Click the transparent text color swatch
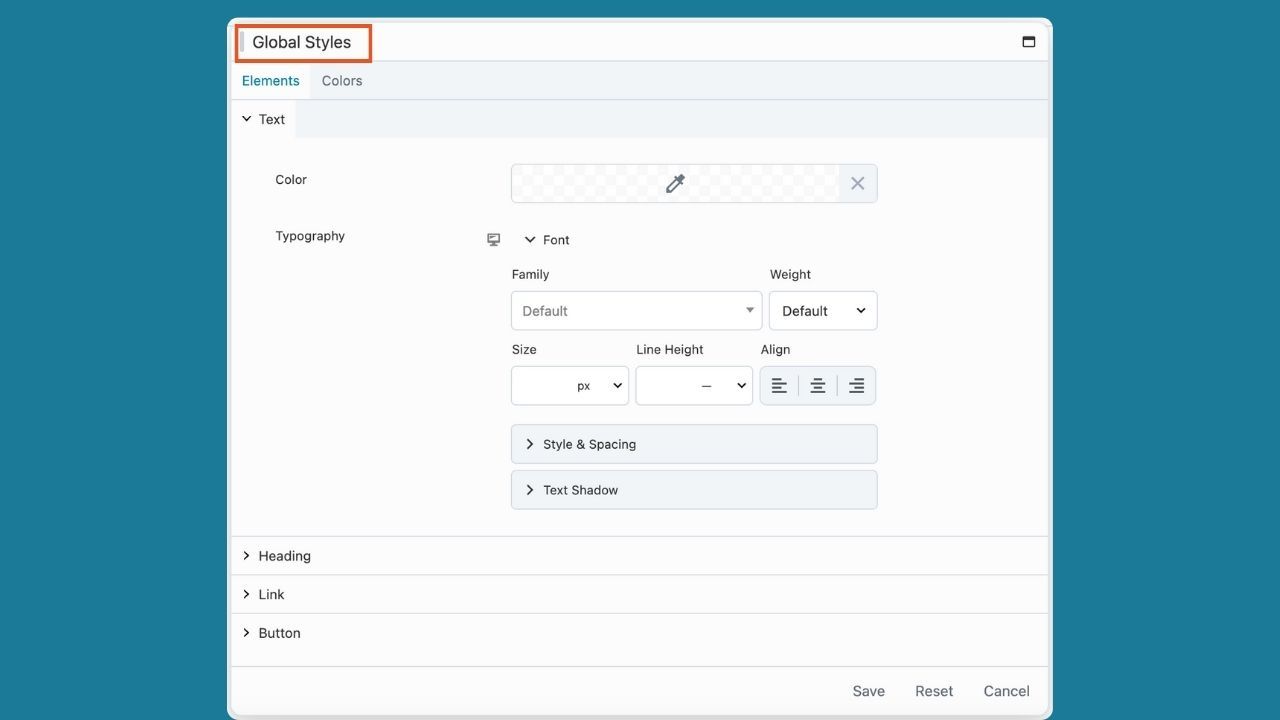The height and width of the screenshot is (720, 1280). coord(590,184)
